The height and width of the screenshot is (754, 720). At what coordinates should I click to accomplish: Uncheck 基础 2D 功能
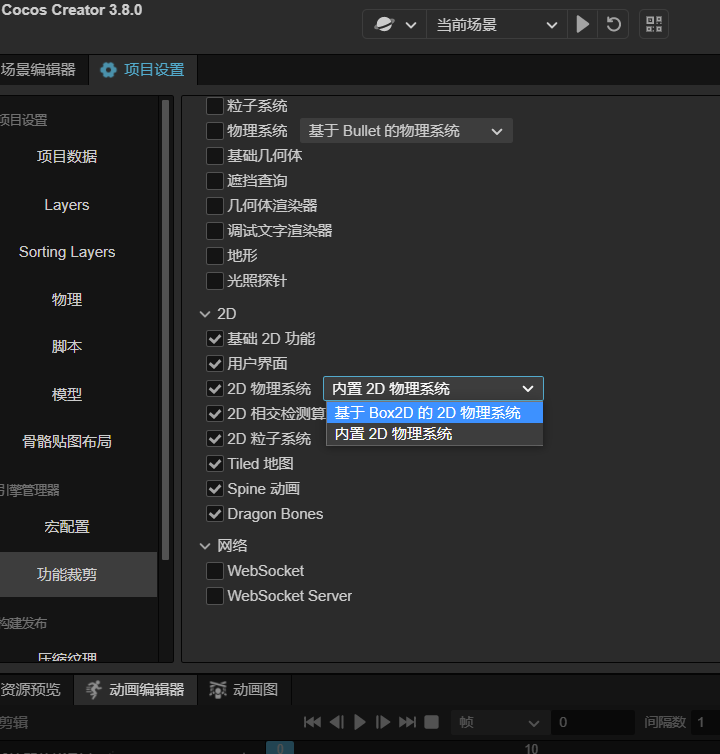(215, 339)
